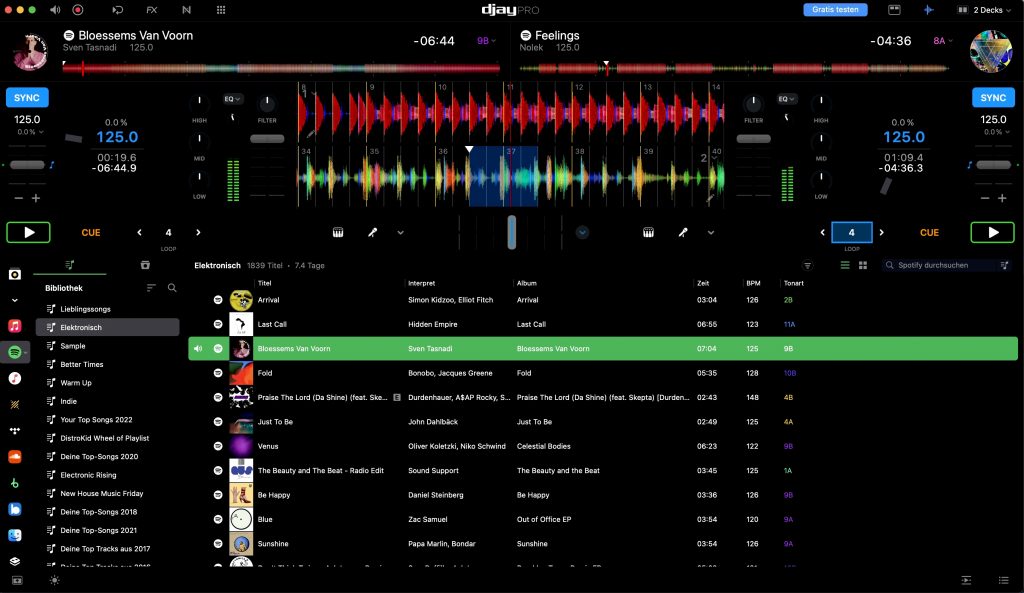Click the record button in the top bar
The width and height of the screenshot is (1024, 593).
pyautogui.click(x=78, y=9)
